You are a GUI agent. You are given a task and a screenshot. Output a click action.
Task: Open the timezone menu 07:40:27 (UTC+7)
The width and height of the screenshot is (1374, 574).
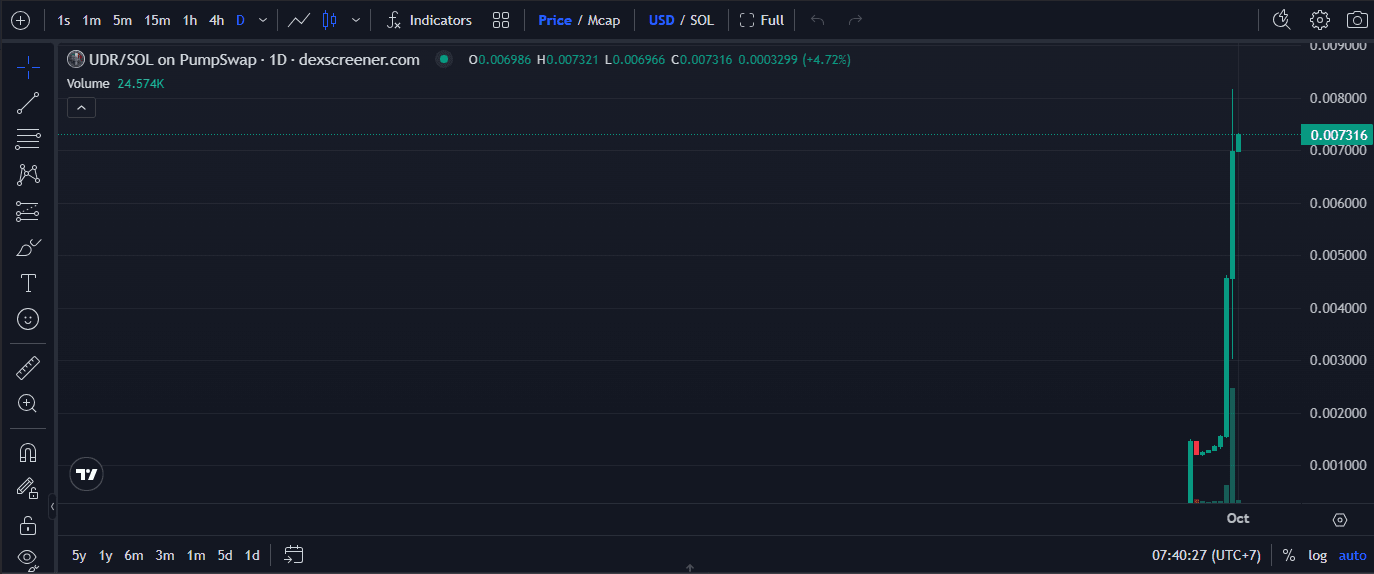pos(1206,555)
